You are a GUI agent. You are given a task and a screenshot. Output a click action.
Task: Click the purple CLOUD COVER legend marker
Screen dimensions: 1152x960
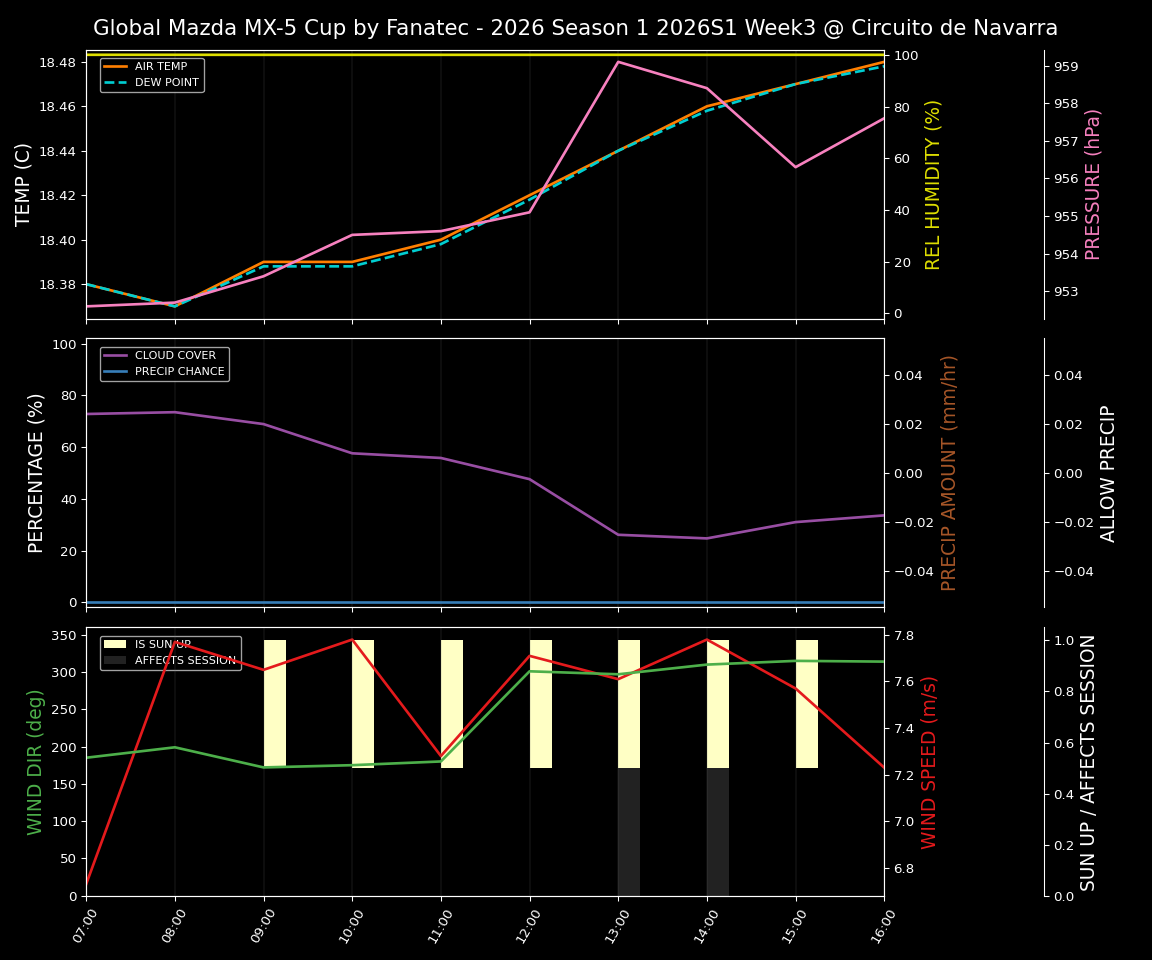[117, 355]
